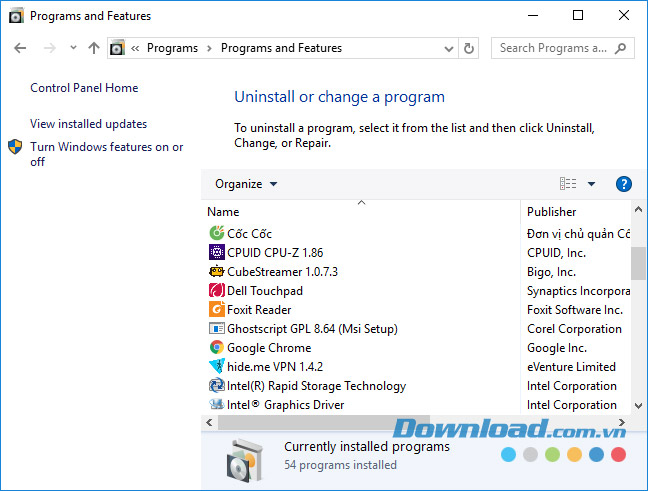Open help with the blue question mark
Screen dimensions: 648x491
point(624,184)
